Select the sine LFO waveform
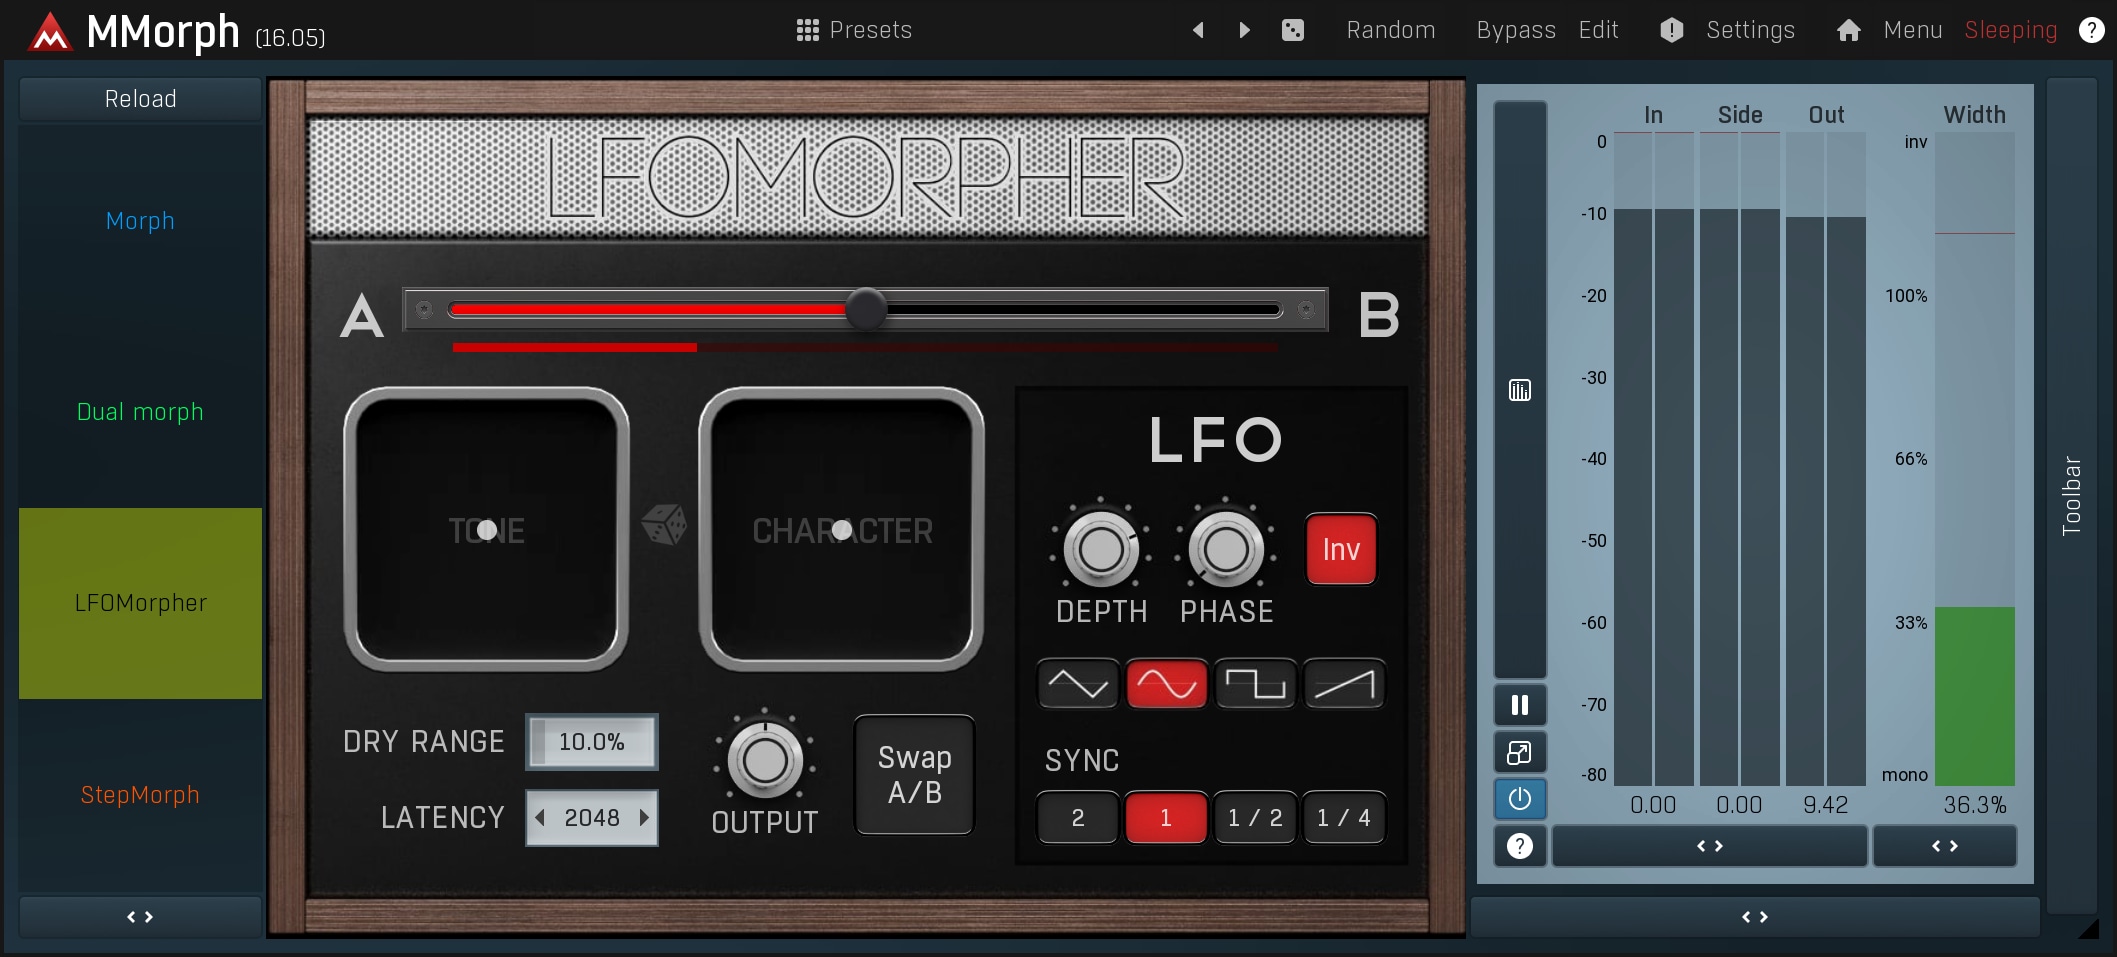This screenshot has height=957, width=2117. [1166, 684]
